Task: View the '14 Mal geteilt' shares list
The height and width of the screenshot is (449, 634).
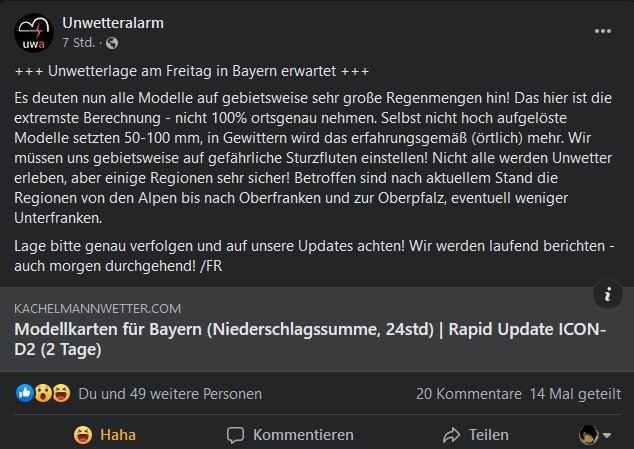Action: click(x=576, y=393)
